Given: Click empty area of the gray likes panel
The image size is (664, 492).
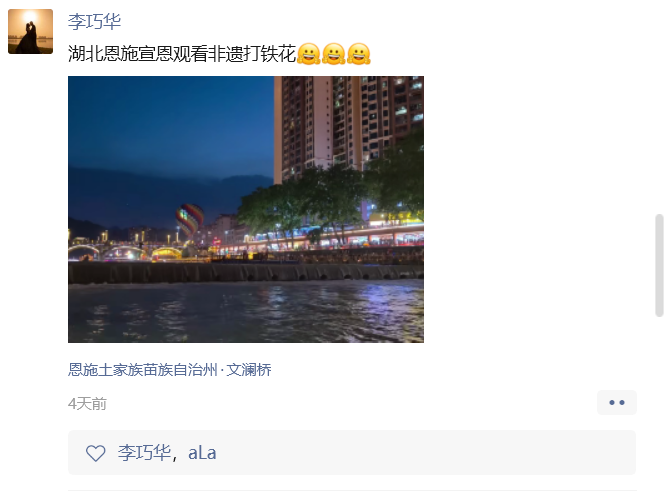Looking at the screenshot, I should click(x=423, y=453).
